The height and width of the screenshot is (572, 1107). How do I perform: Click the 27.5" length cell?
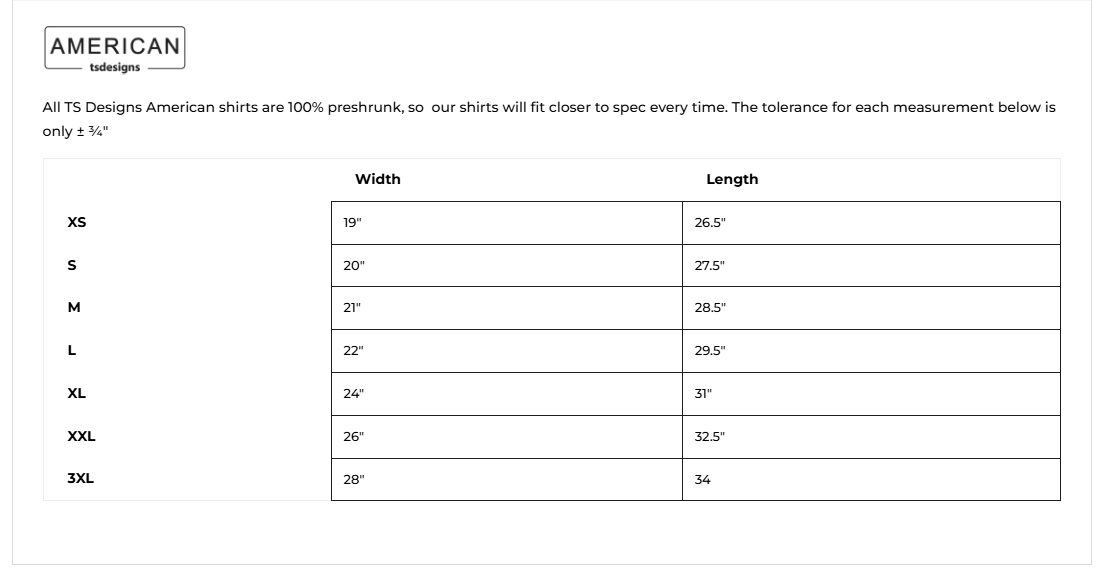pyautogui.click(x=870, y=266)
